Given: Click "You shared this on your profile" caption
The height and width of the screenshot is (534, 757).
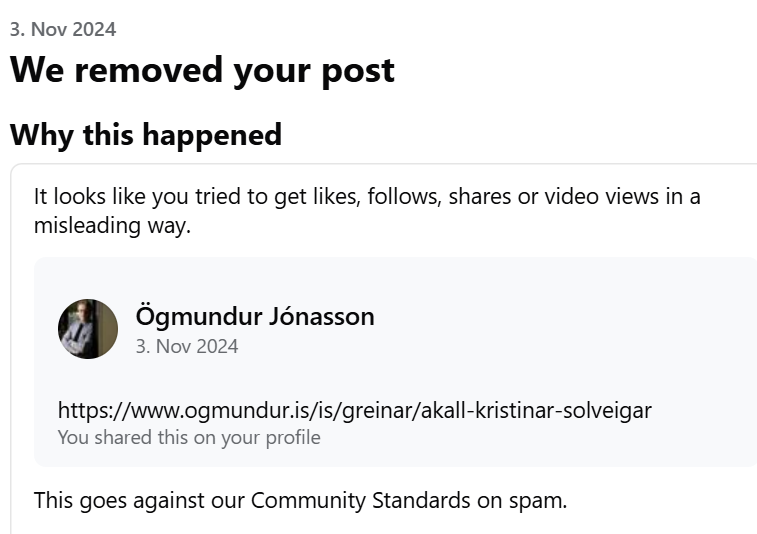Looking at the screenshot, I should point(189,437).
